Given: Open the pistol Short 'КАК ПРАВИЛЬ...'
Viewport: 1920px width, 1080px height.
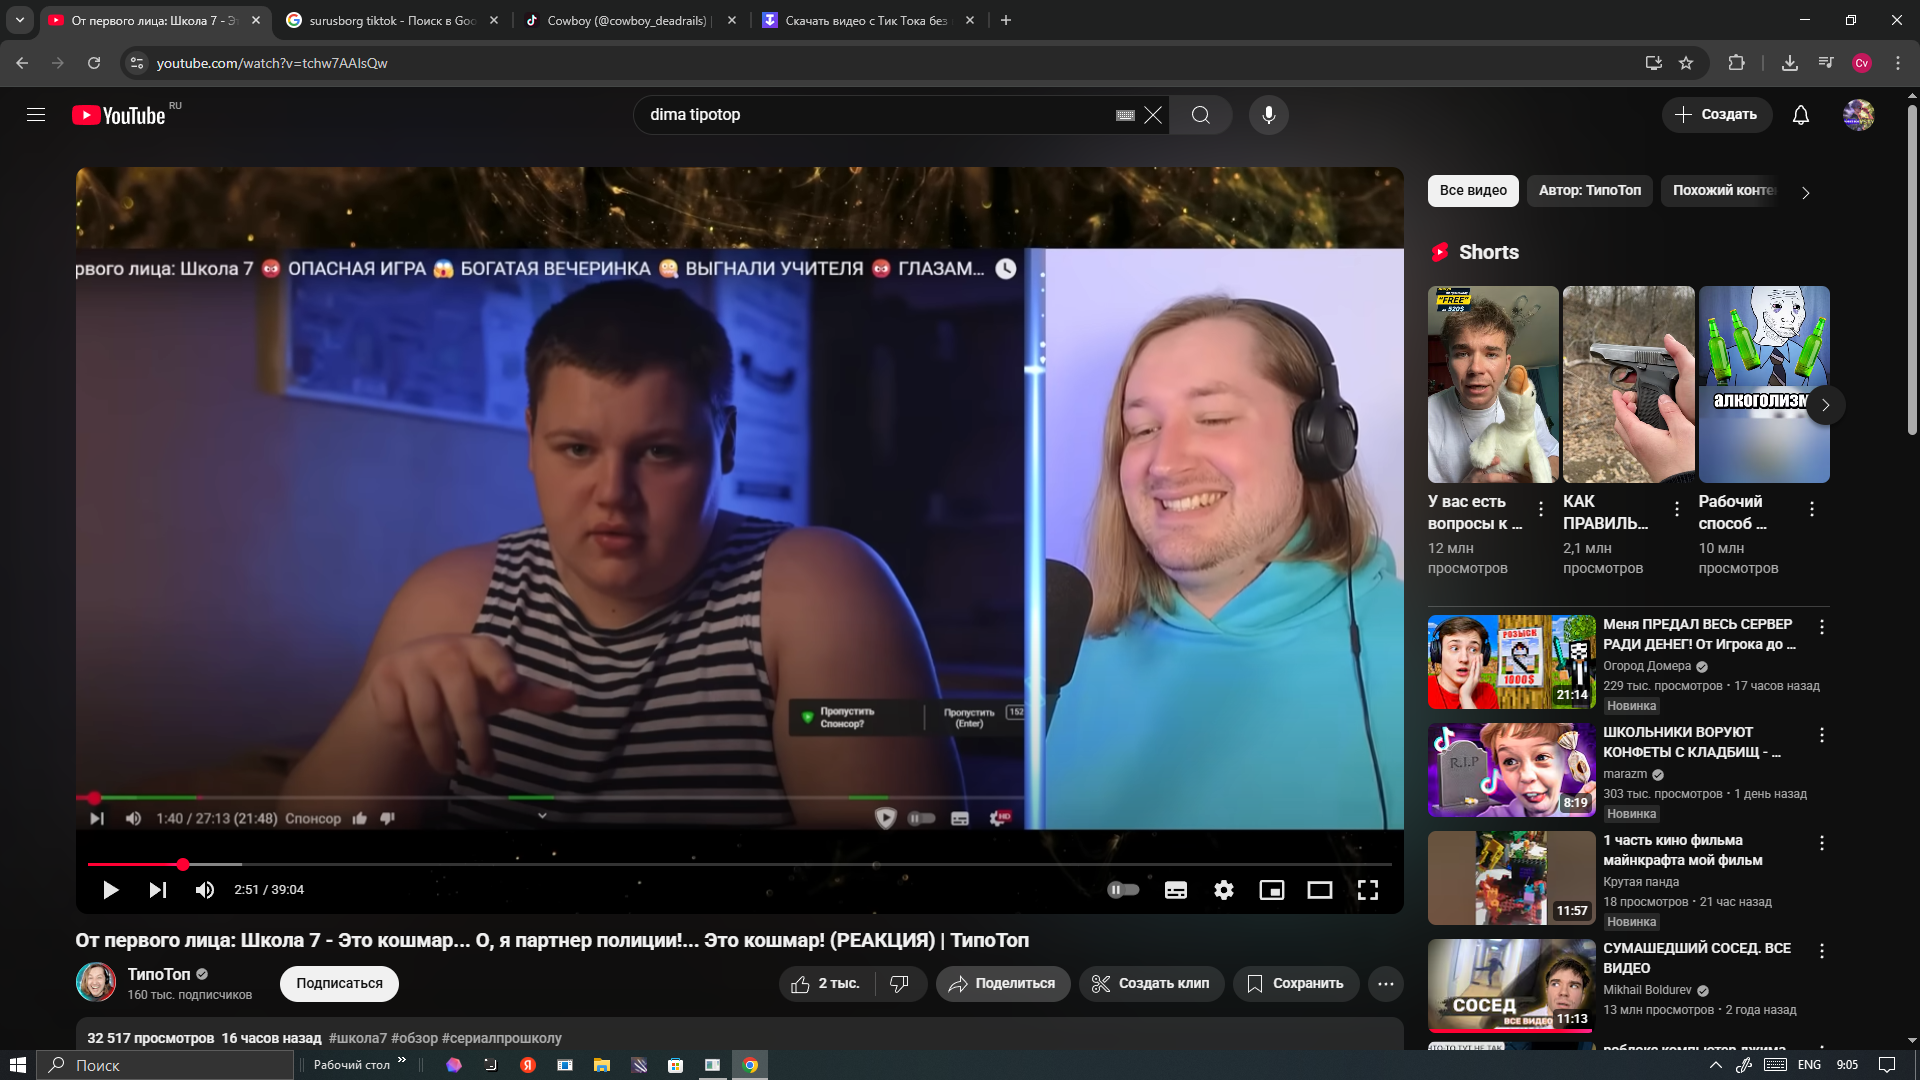Looking at the screenshot, I should (x=1629, y=385).
